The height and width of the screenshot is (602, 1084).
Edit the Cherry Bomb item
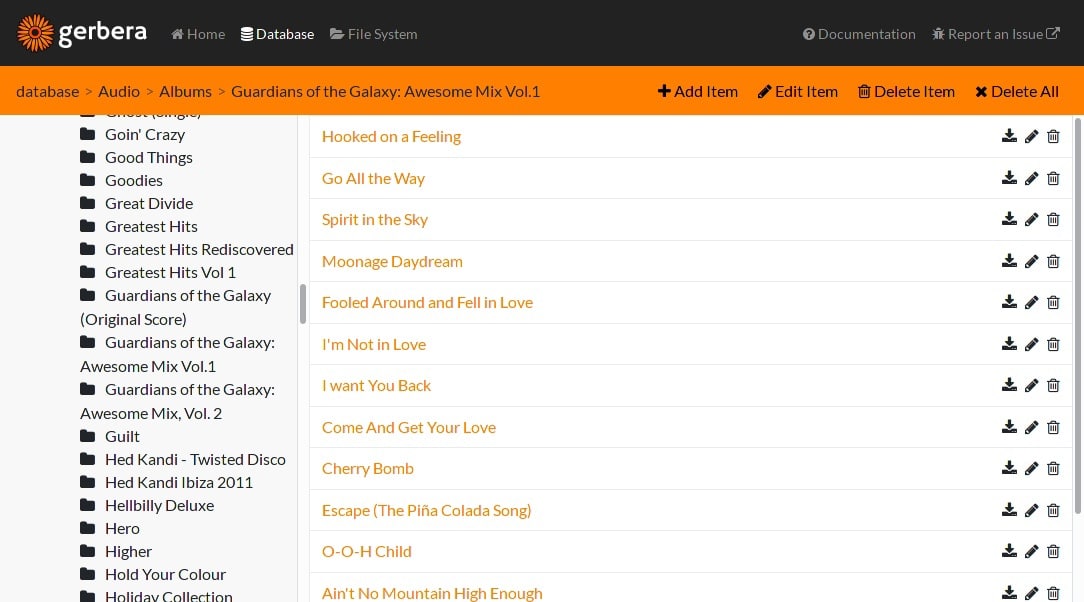[1031, 468]
